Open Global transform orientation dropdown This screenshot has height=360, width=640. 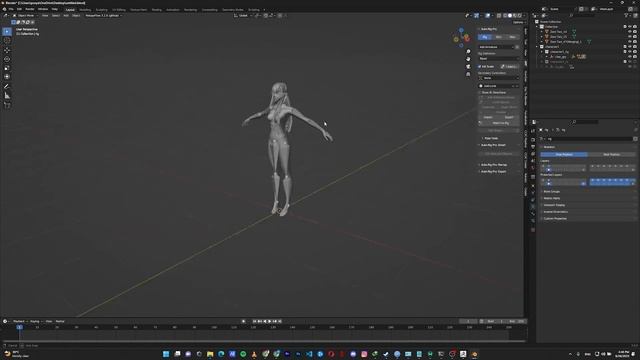tap(242, 16)
